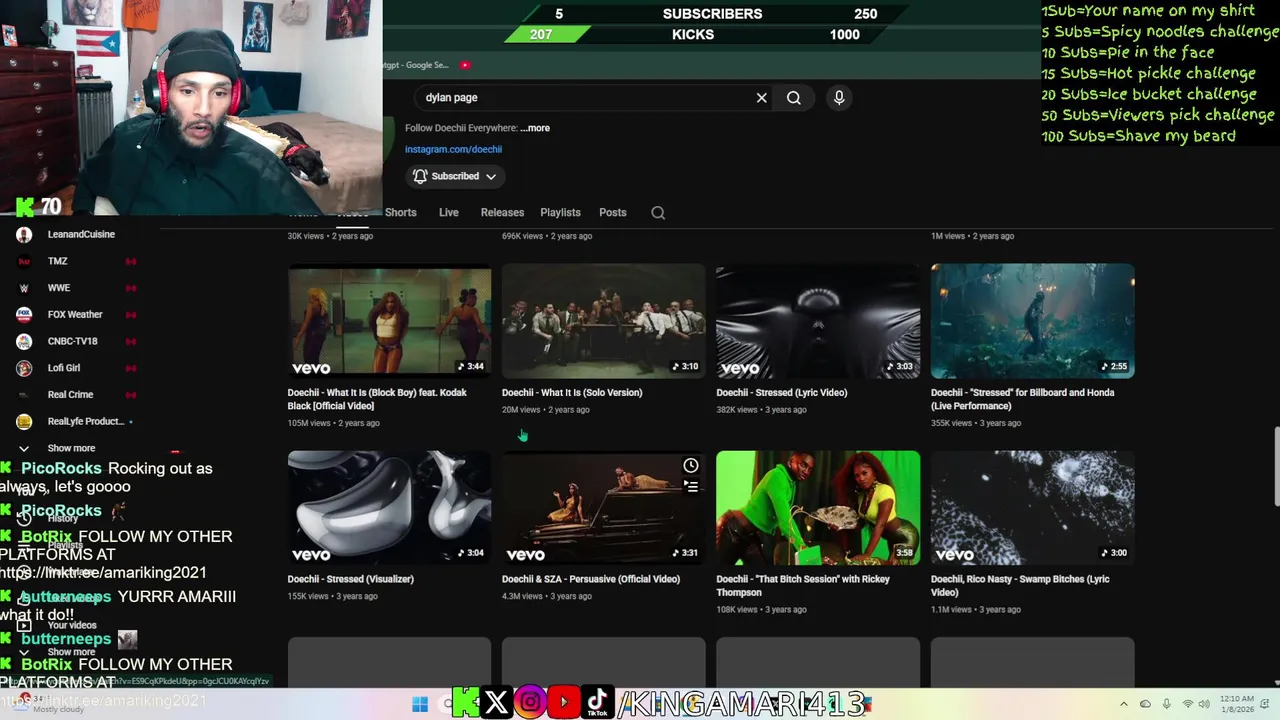
Task: Play the Swamp Bitches 3:00 thumbnail
Action: [x=1033, y=508]
